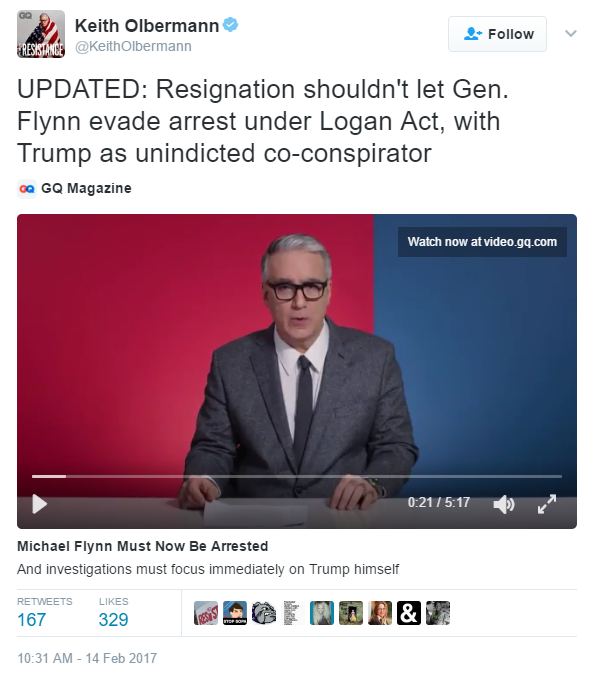This screenshot has width=592, height=675.
Task: Open the tweet options chevron dropdown
Action: click(570, 34)
